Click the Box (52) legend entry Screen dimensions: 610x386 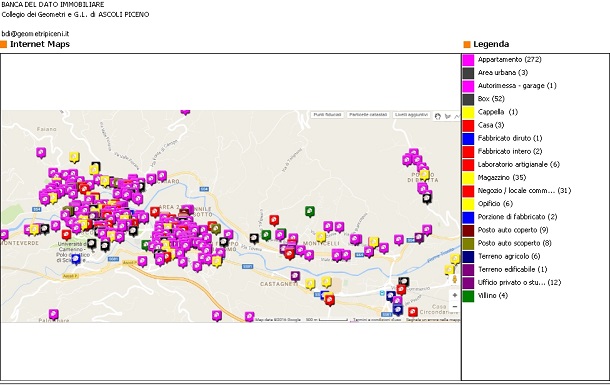click(x=491, y=99)
